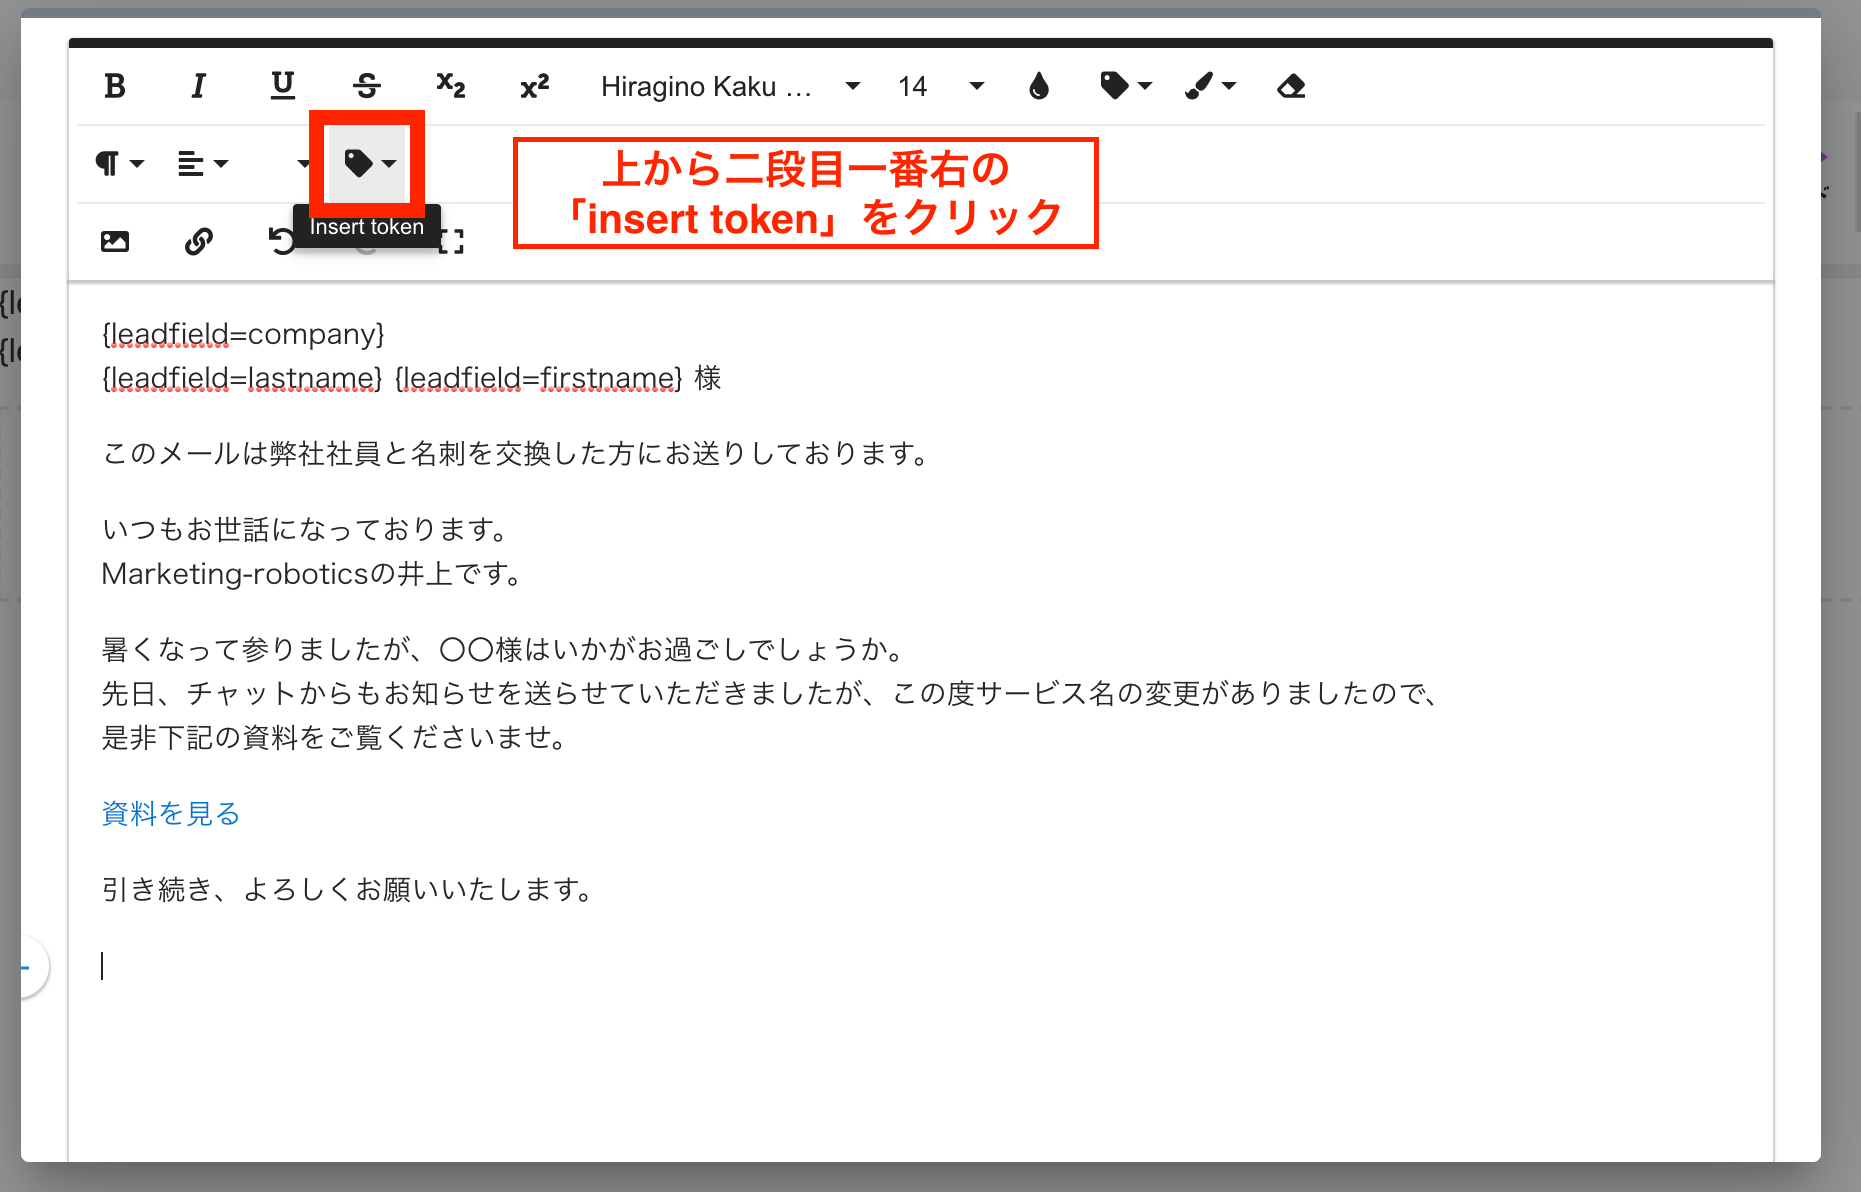Click the Insert token tag button

(369, 163)
